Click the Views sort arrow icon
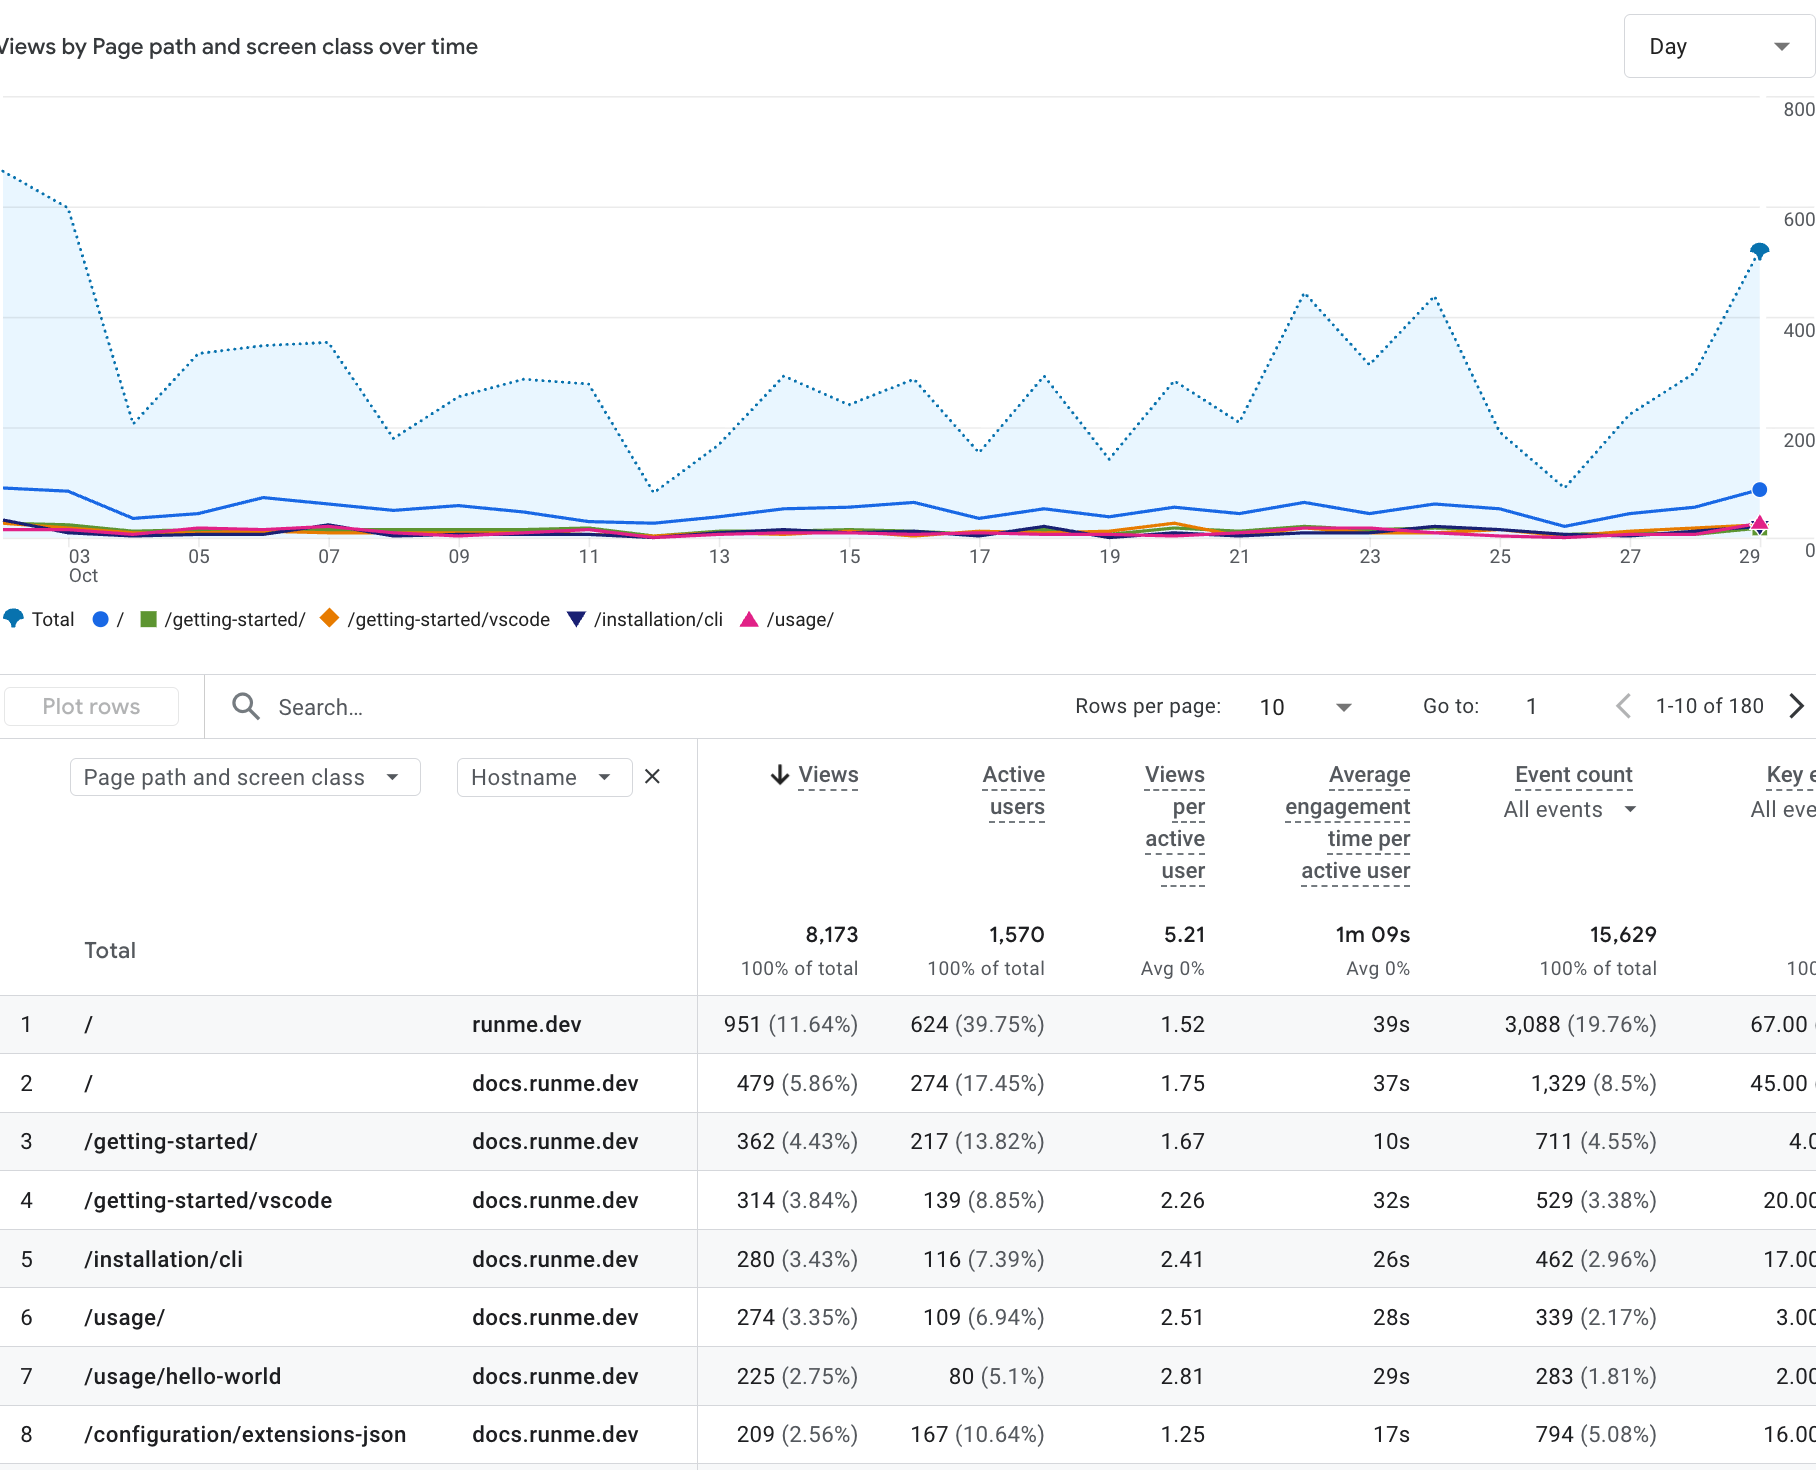The width and height of the screenshot is (1817, 1470). [780, 775]
